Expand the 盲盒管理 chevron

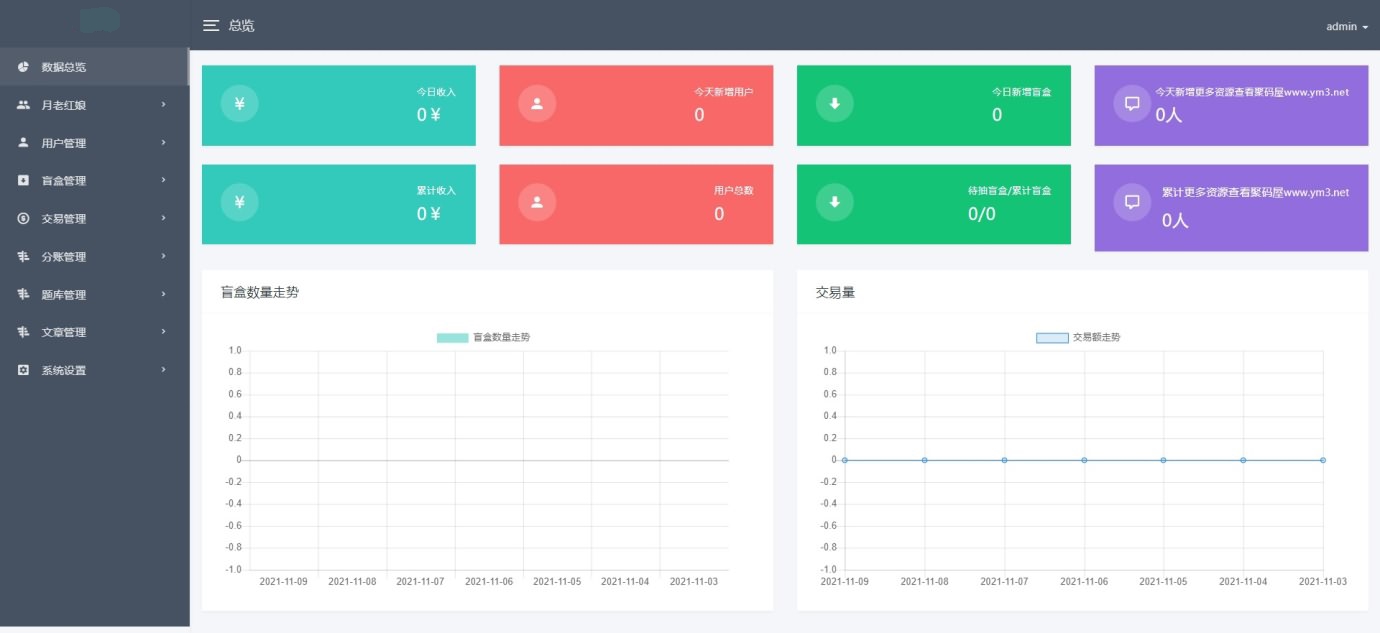click(163, 181)
